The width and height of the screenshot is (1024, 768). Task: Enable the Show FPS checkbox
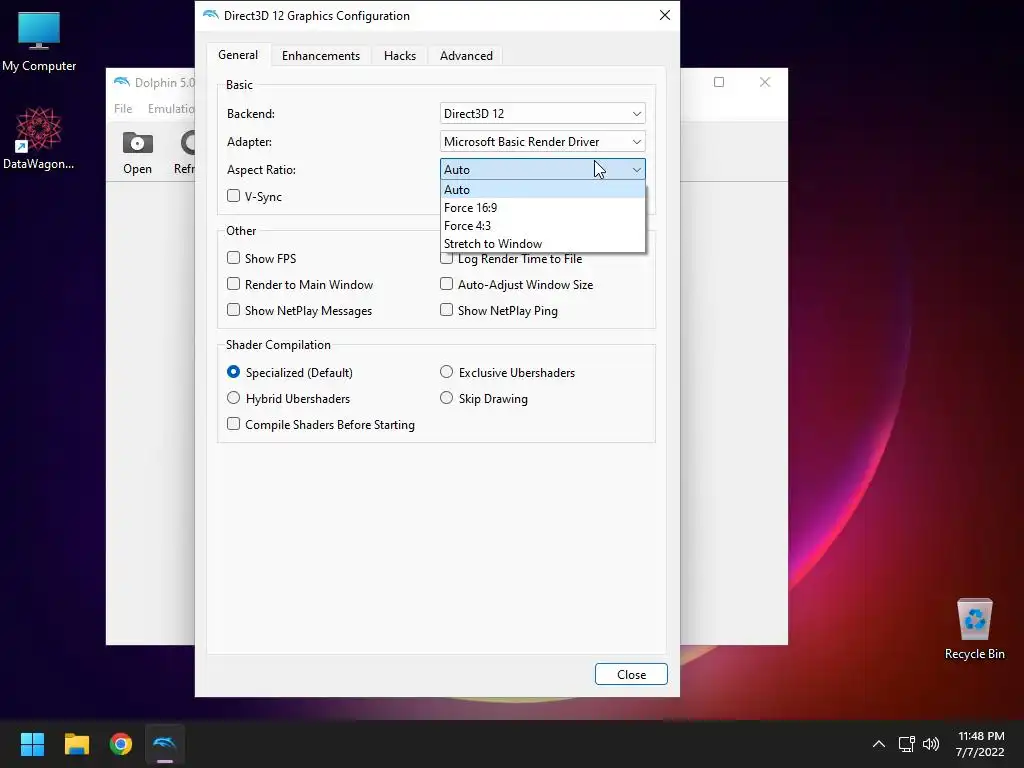233,258
